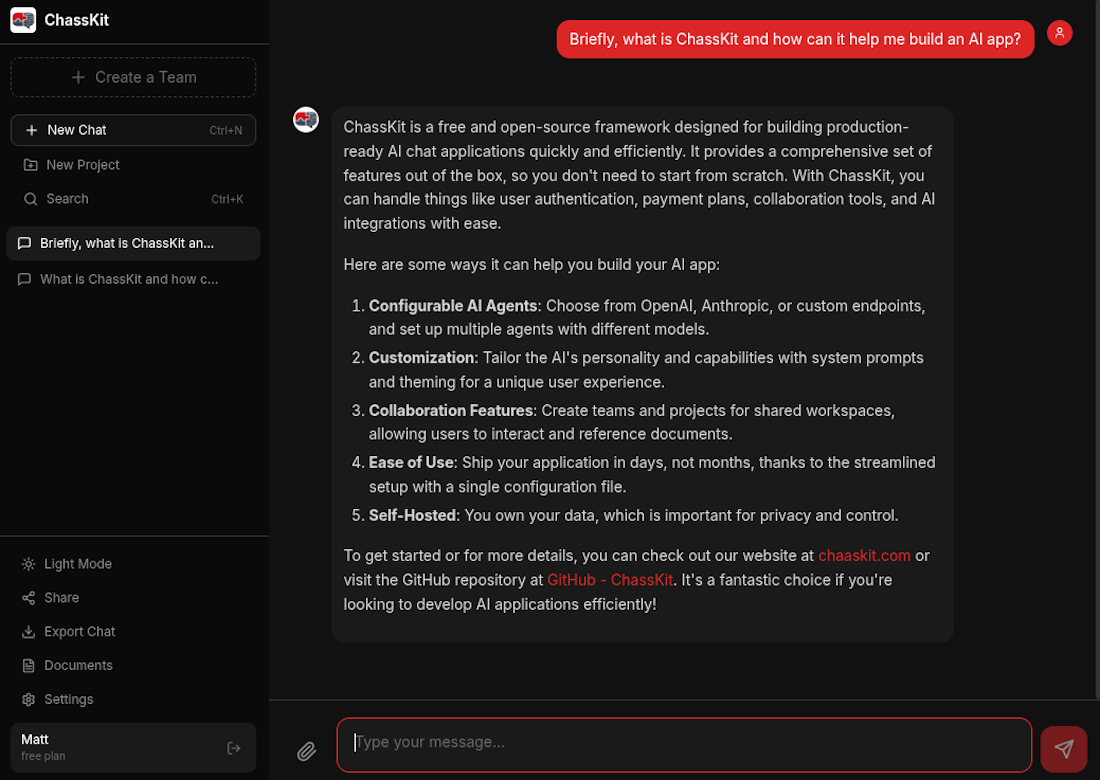This screenshot has height=780, width=1100.
Task: Create a New Project
Action: click(x=74, y=164)
